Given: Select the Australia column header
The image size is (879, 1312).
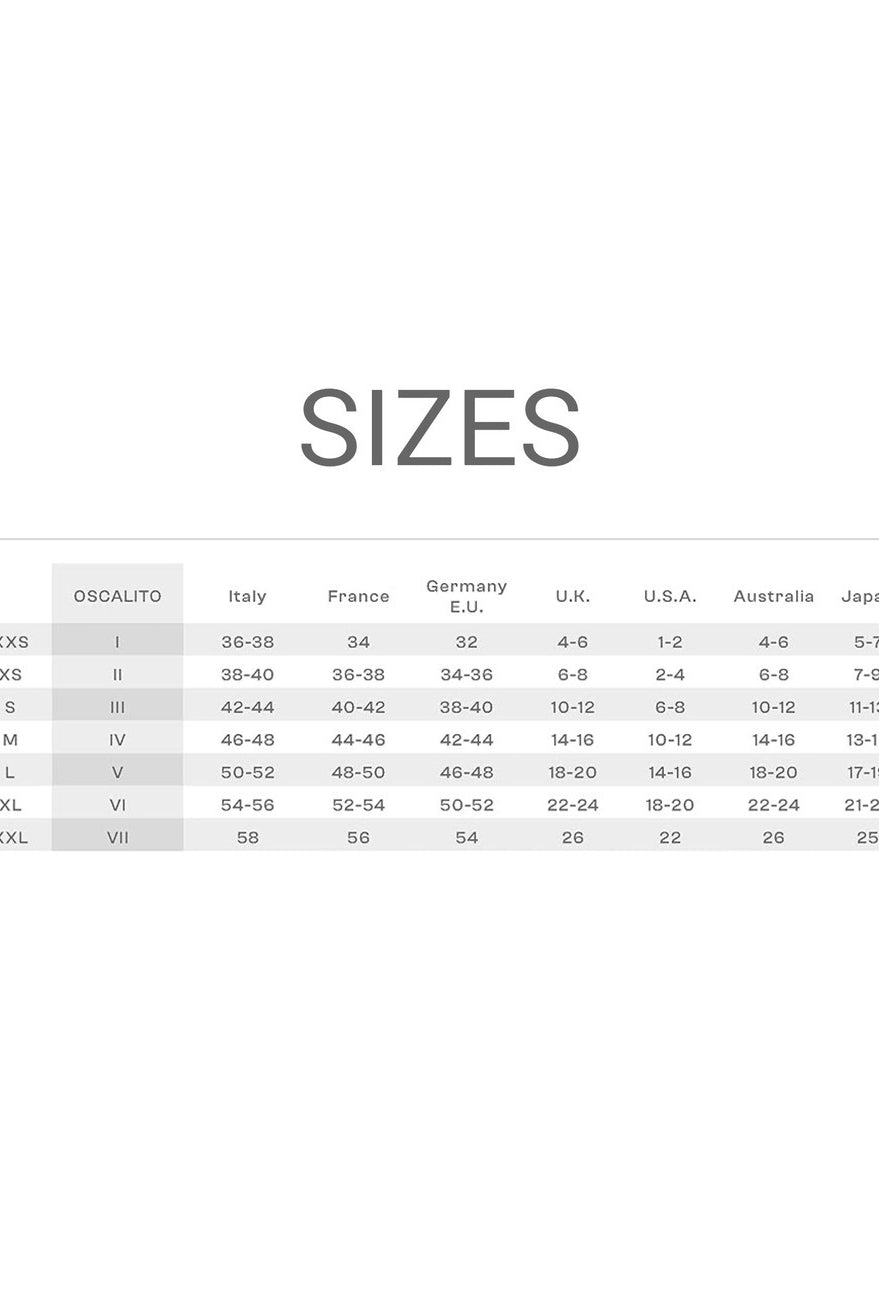Looking at the screenshot, I should [773, 596].
